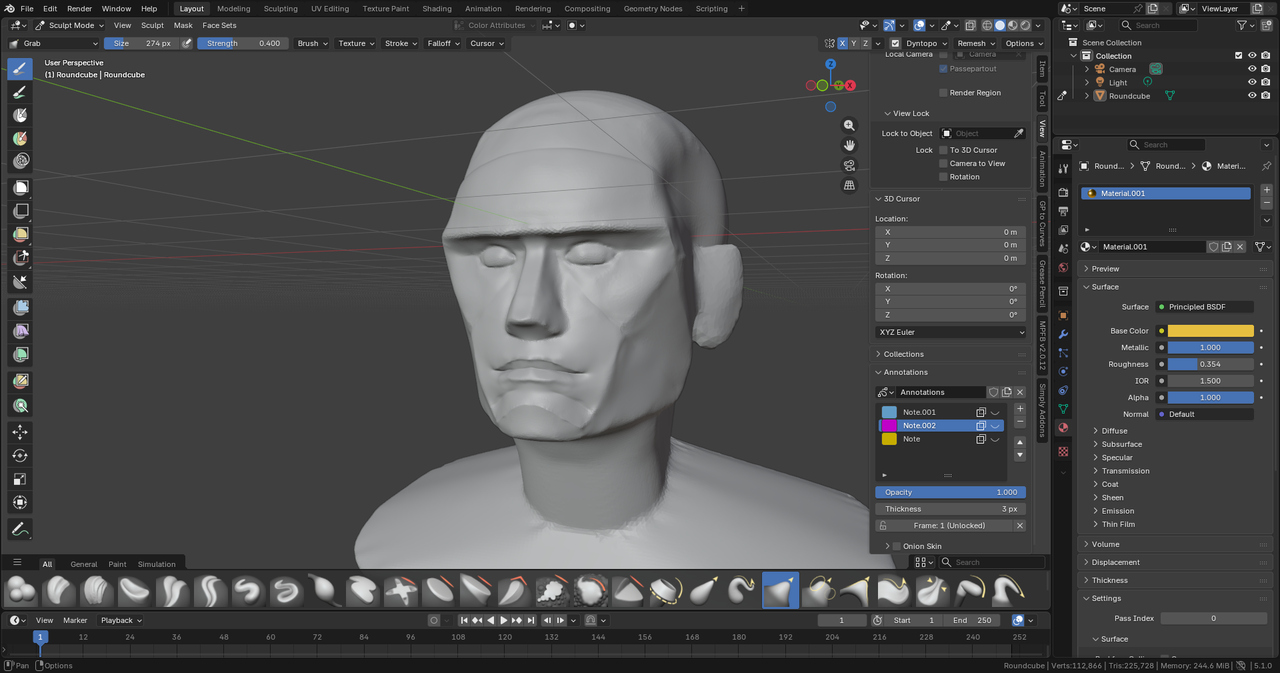Screen dimensions: 1280x673
Task: Toggle Z axis symmetry button
Action: 866,43
